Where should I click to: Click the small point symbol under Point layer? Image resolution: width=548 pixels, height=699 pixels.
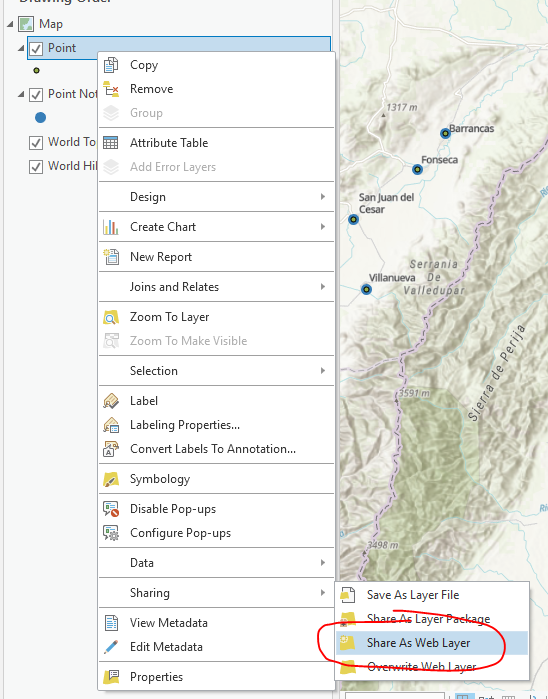pos(37,70)
